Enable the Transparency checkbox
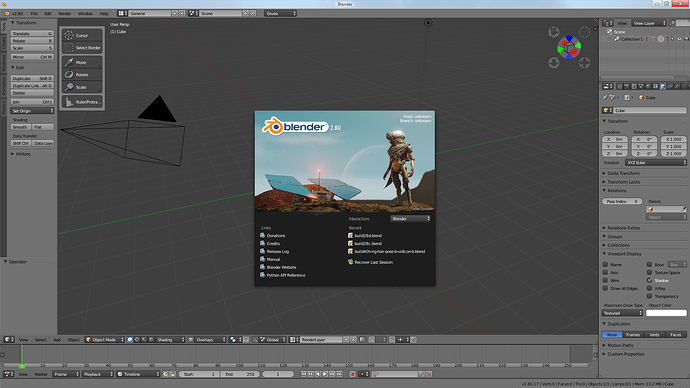Screen dimensions: 690x388 tap(649, 296)
